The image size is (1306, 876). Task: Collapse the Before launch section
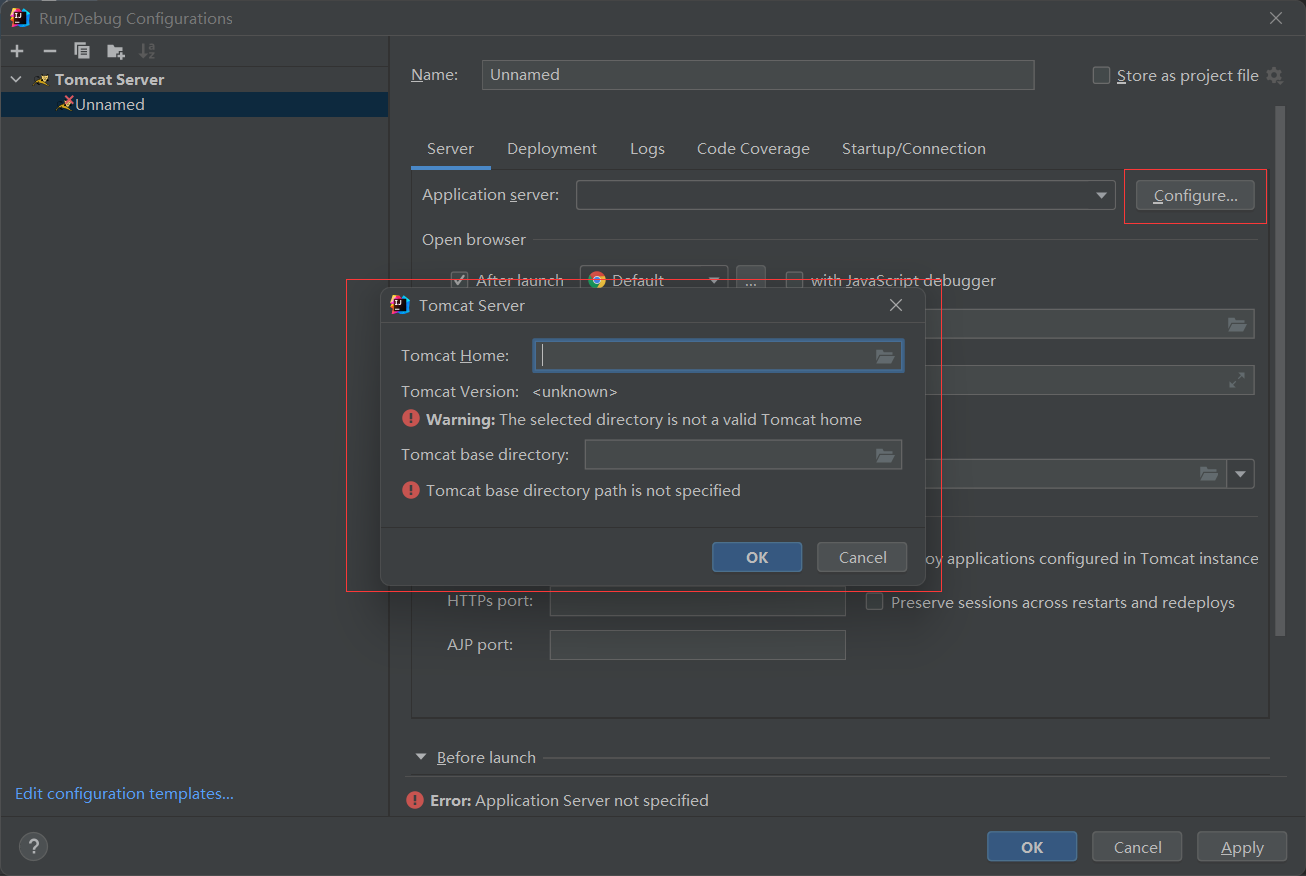421,757
